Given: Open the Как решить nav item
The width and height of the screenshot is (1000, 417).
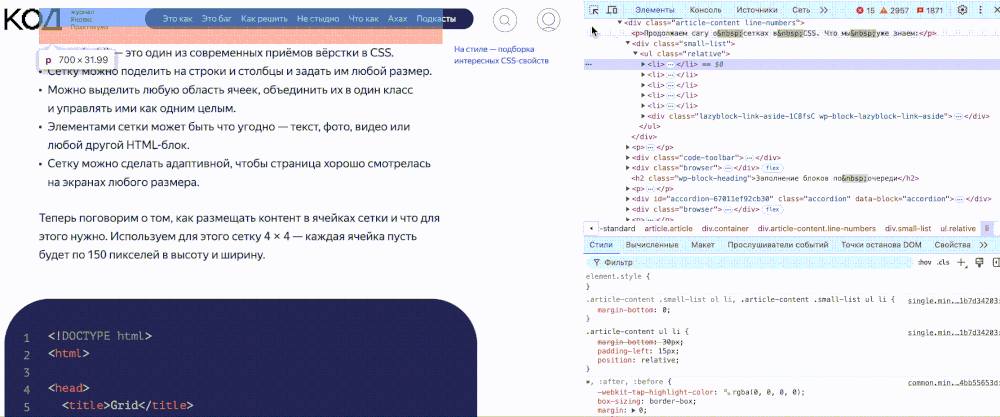Looking at the screenshot, I should click(x=264, y=19).
